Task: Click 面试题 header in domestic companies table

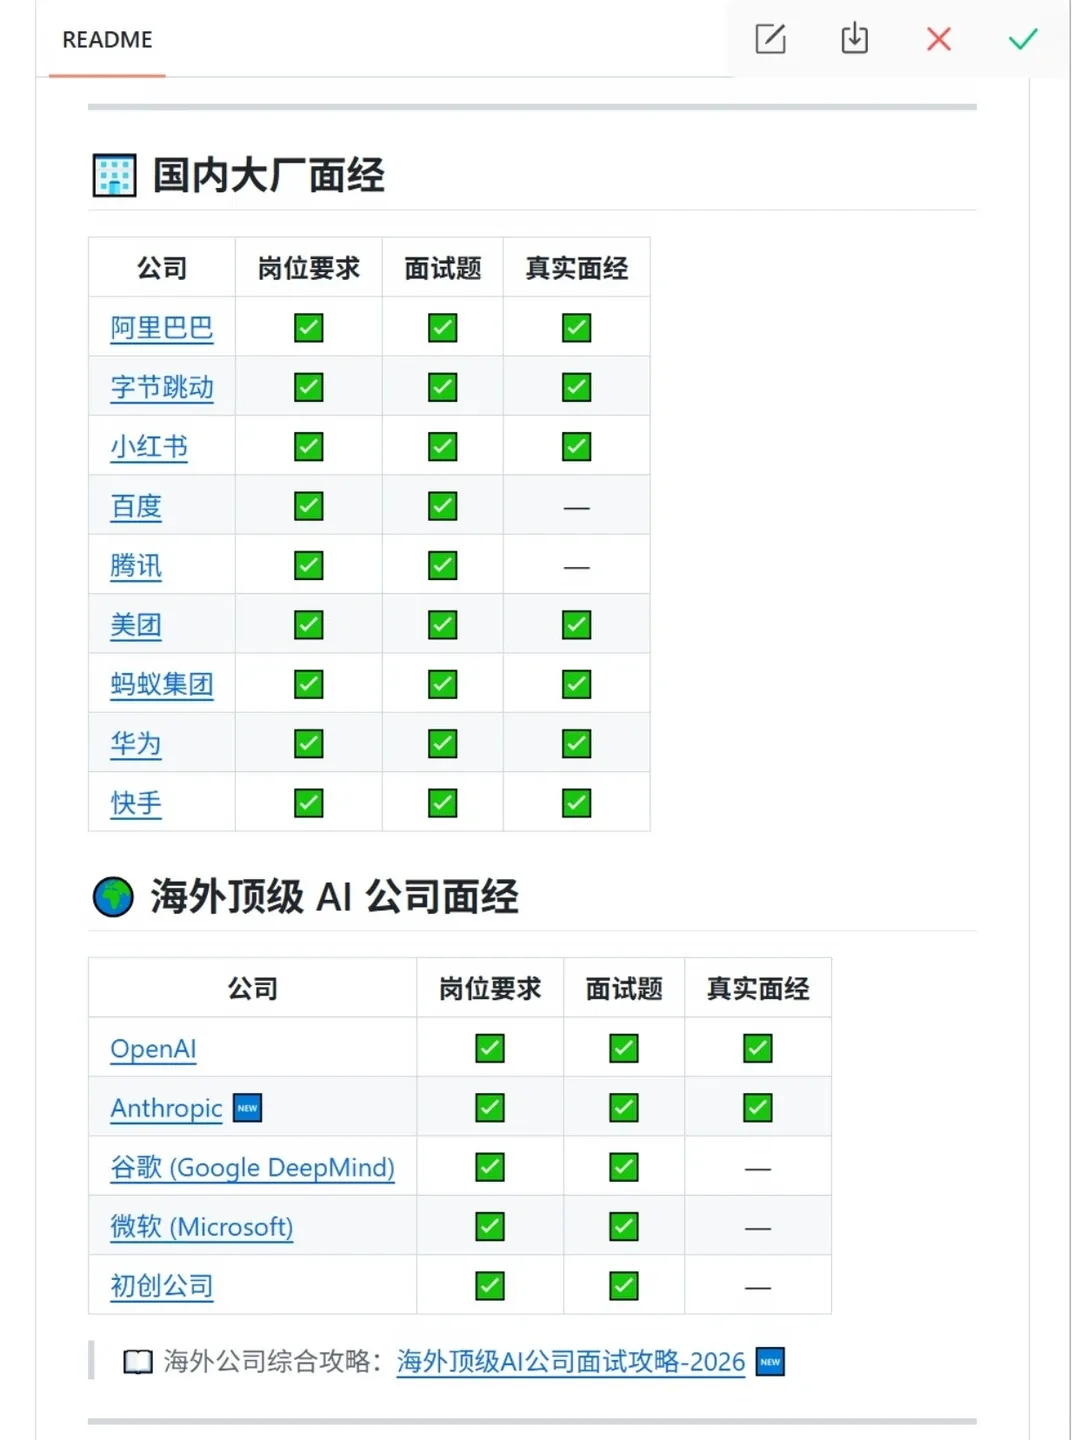Action: [x=443, y=268]
